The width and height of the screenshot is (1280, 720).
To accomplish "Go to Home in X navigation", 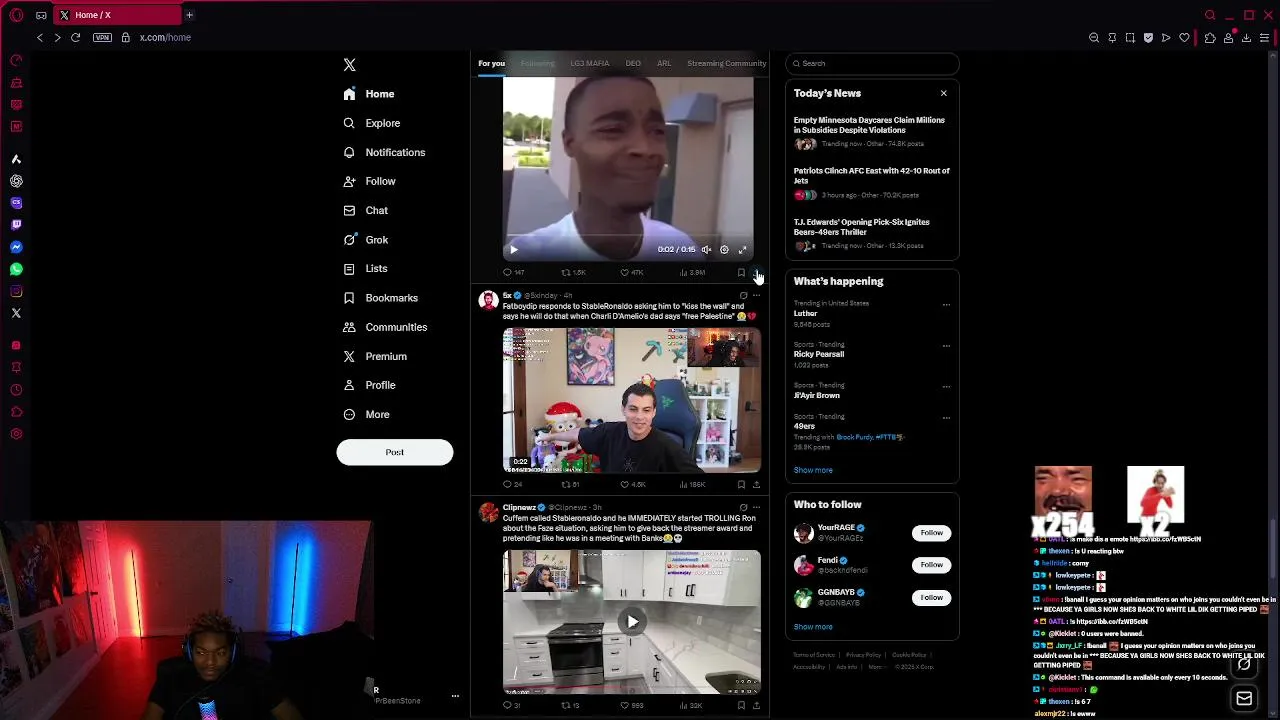I will click(x=369, y=94).
